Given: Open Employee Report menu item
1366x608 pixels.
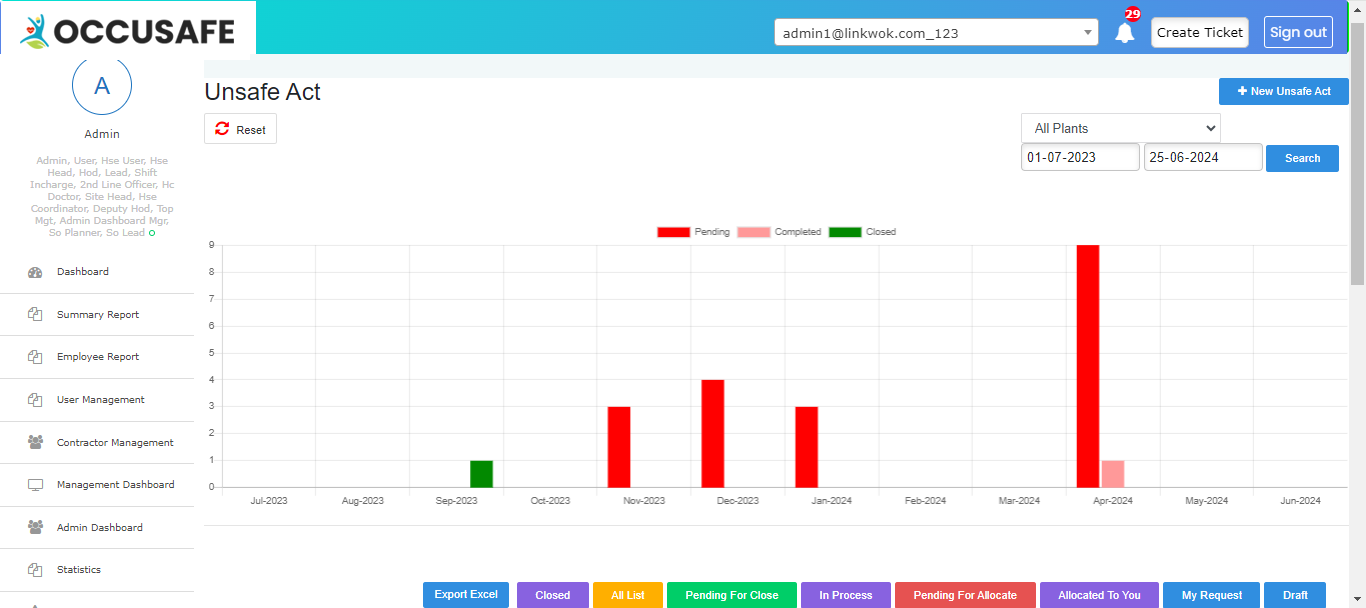Looking at the screenshot, I should tap(97, 357).
